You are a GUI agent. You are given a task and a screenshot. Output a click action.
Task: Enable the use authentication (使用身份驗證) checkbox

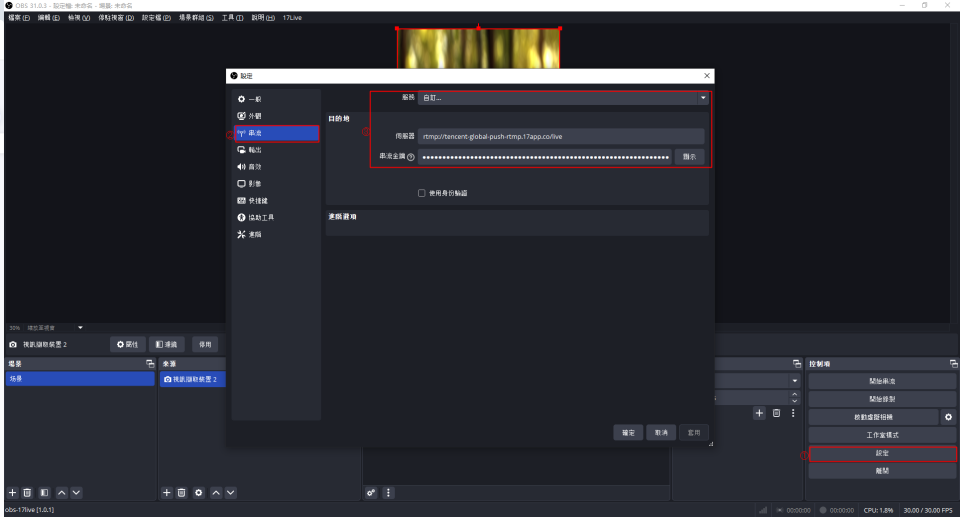click(422, 193)
